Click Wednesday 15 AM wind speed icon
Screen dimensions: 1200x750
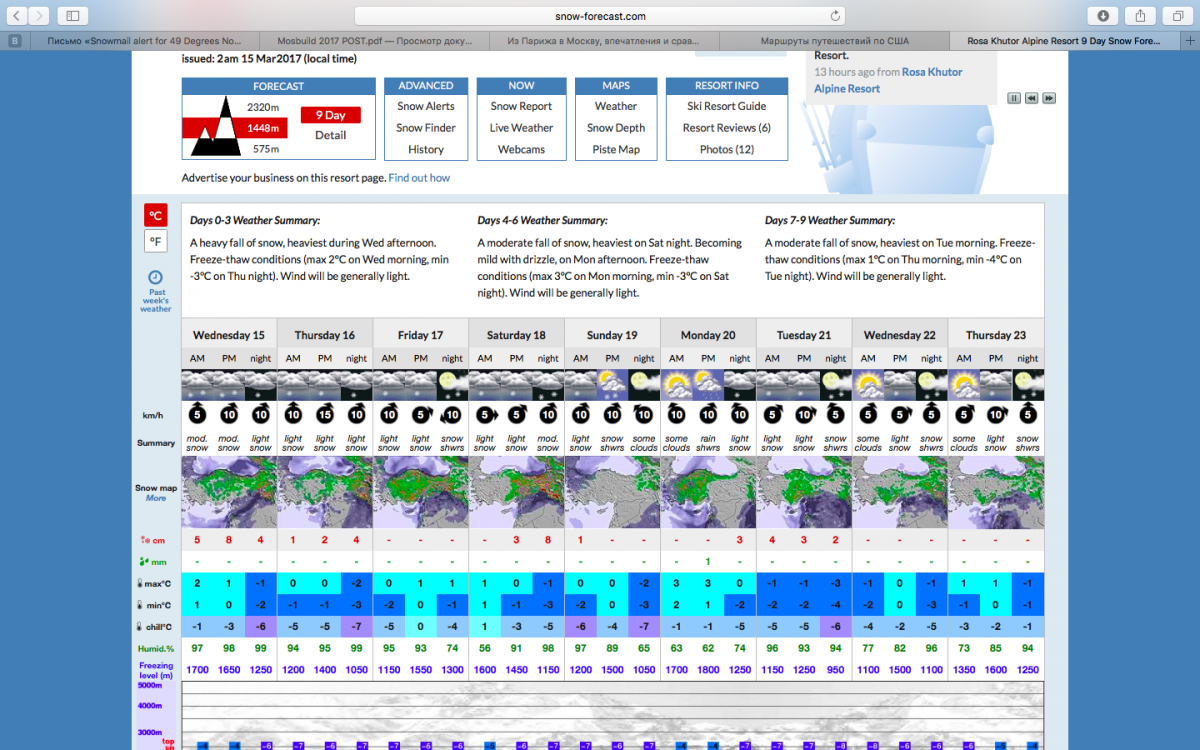[x=197, y=414]
